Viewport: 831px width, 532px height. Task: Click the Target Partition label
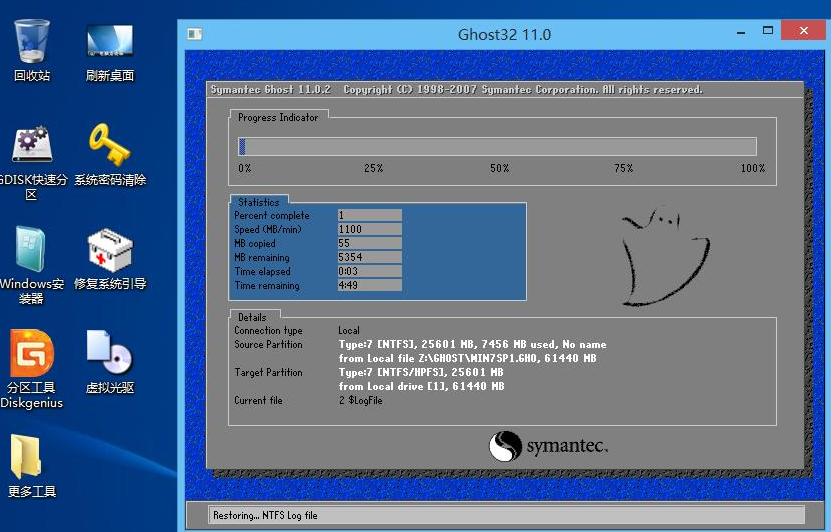(268, 373)
